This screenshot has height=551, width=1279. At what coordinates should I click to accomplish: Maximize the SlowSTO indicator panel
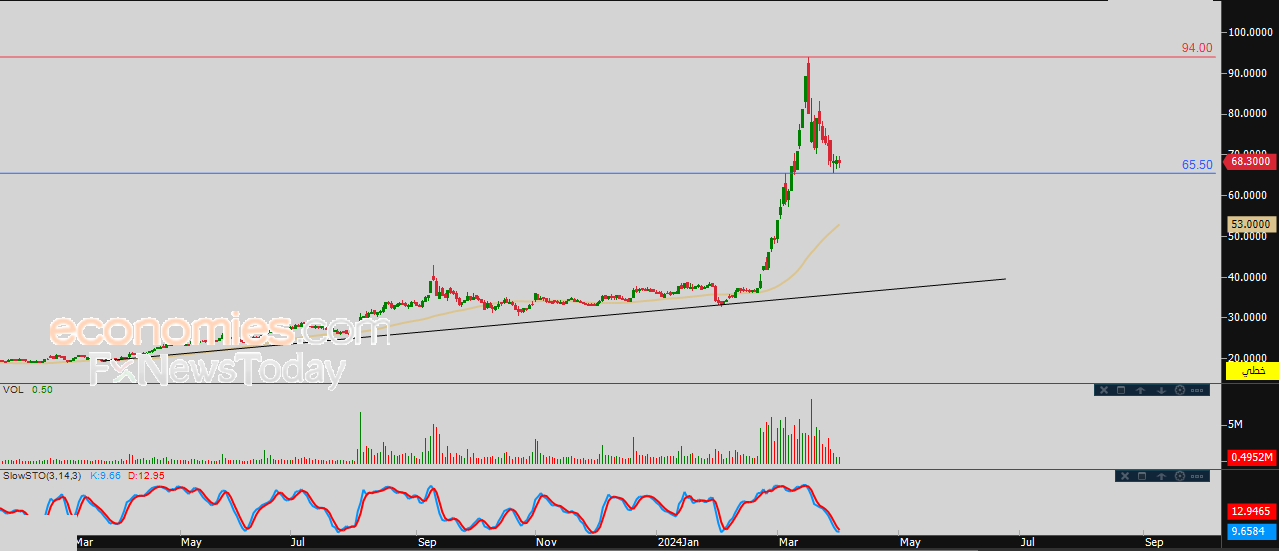[1141, 476]
